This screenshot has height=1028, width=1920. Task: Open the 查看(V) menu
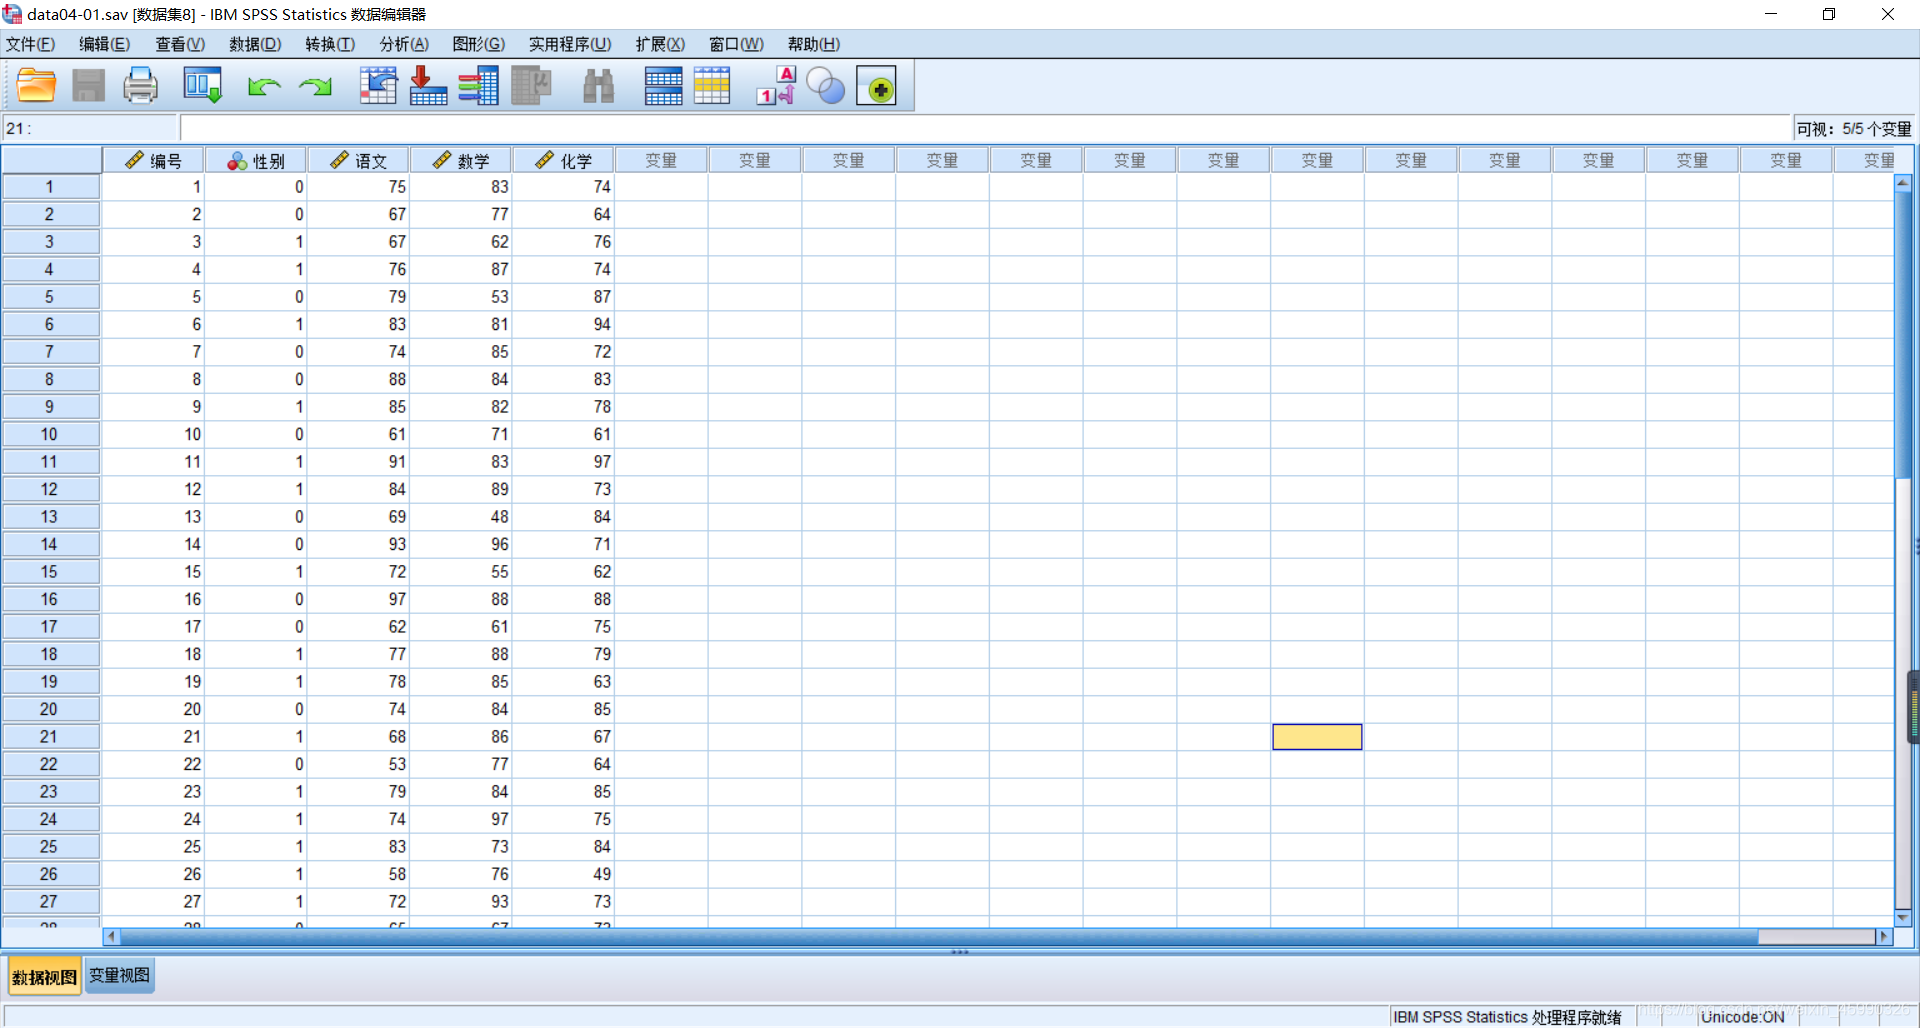tap(180, 44)
